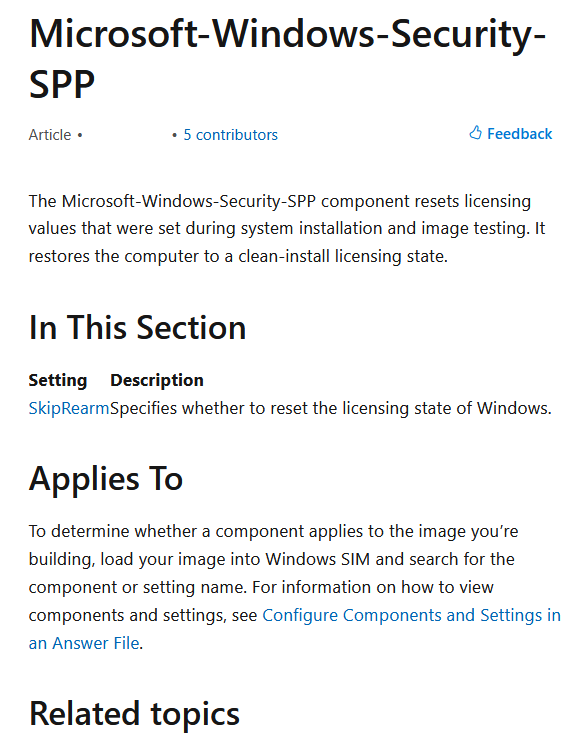Screen dimensions: 583x747
Task: Select the 'Applies To' heading
Action: point(106,479)
